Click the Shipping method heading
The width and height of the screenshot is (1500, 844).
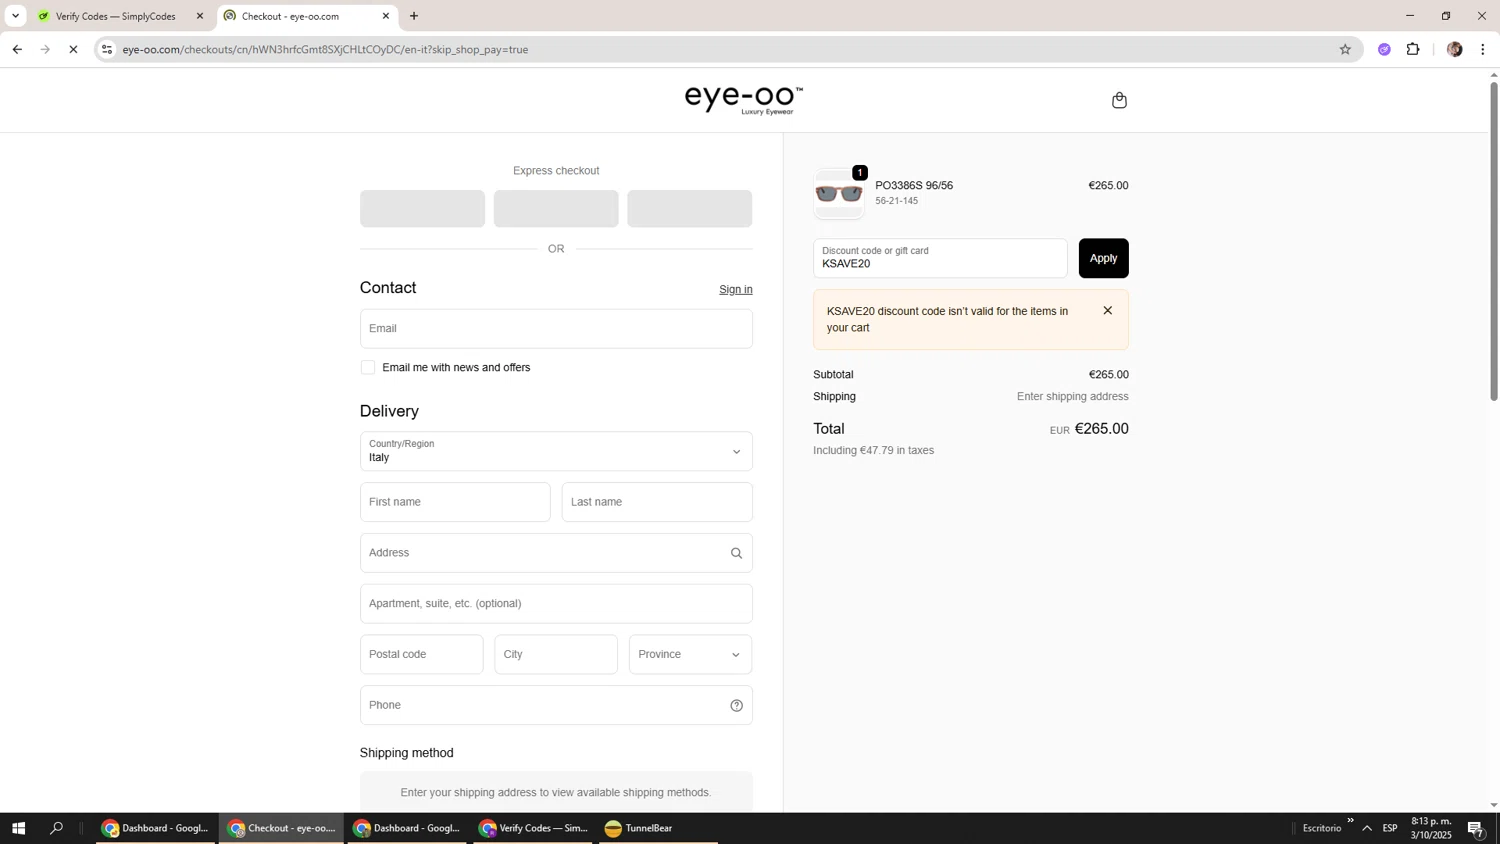[x=406, y=753]
